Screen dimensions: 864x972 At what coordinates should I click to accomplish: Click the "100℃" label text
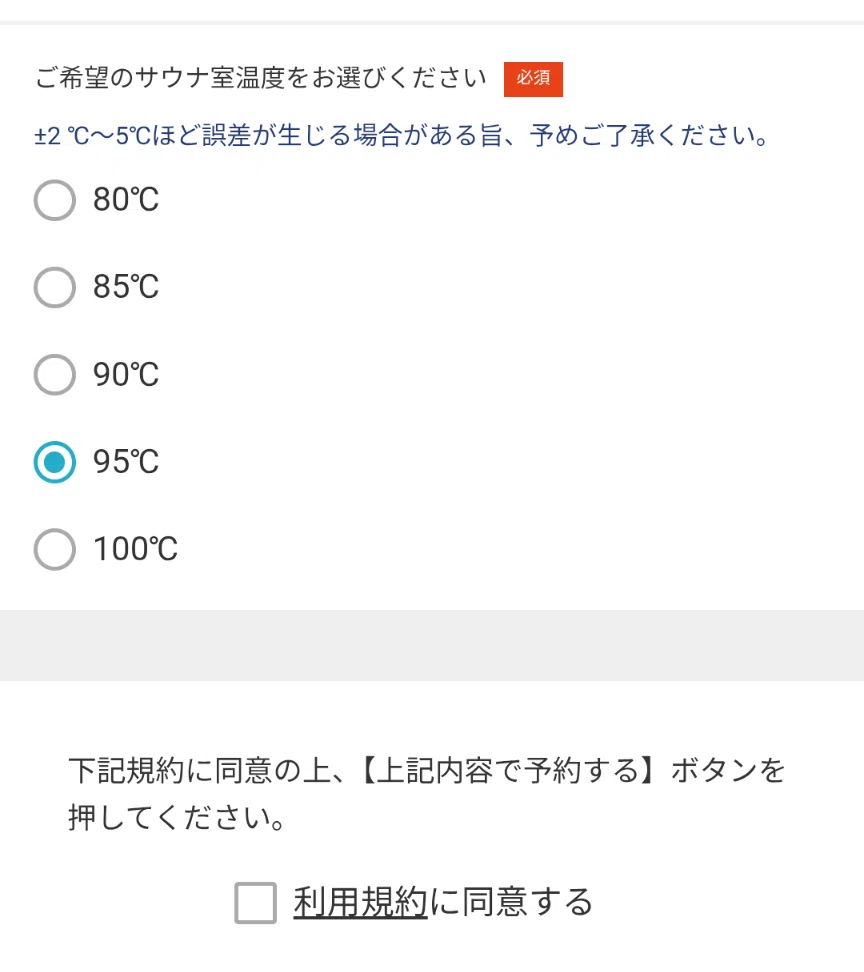pos(135,549)
